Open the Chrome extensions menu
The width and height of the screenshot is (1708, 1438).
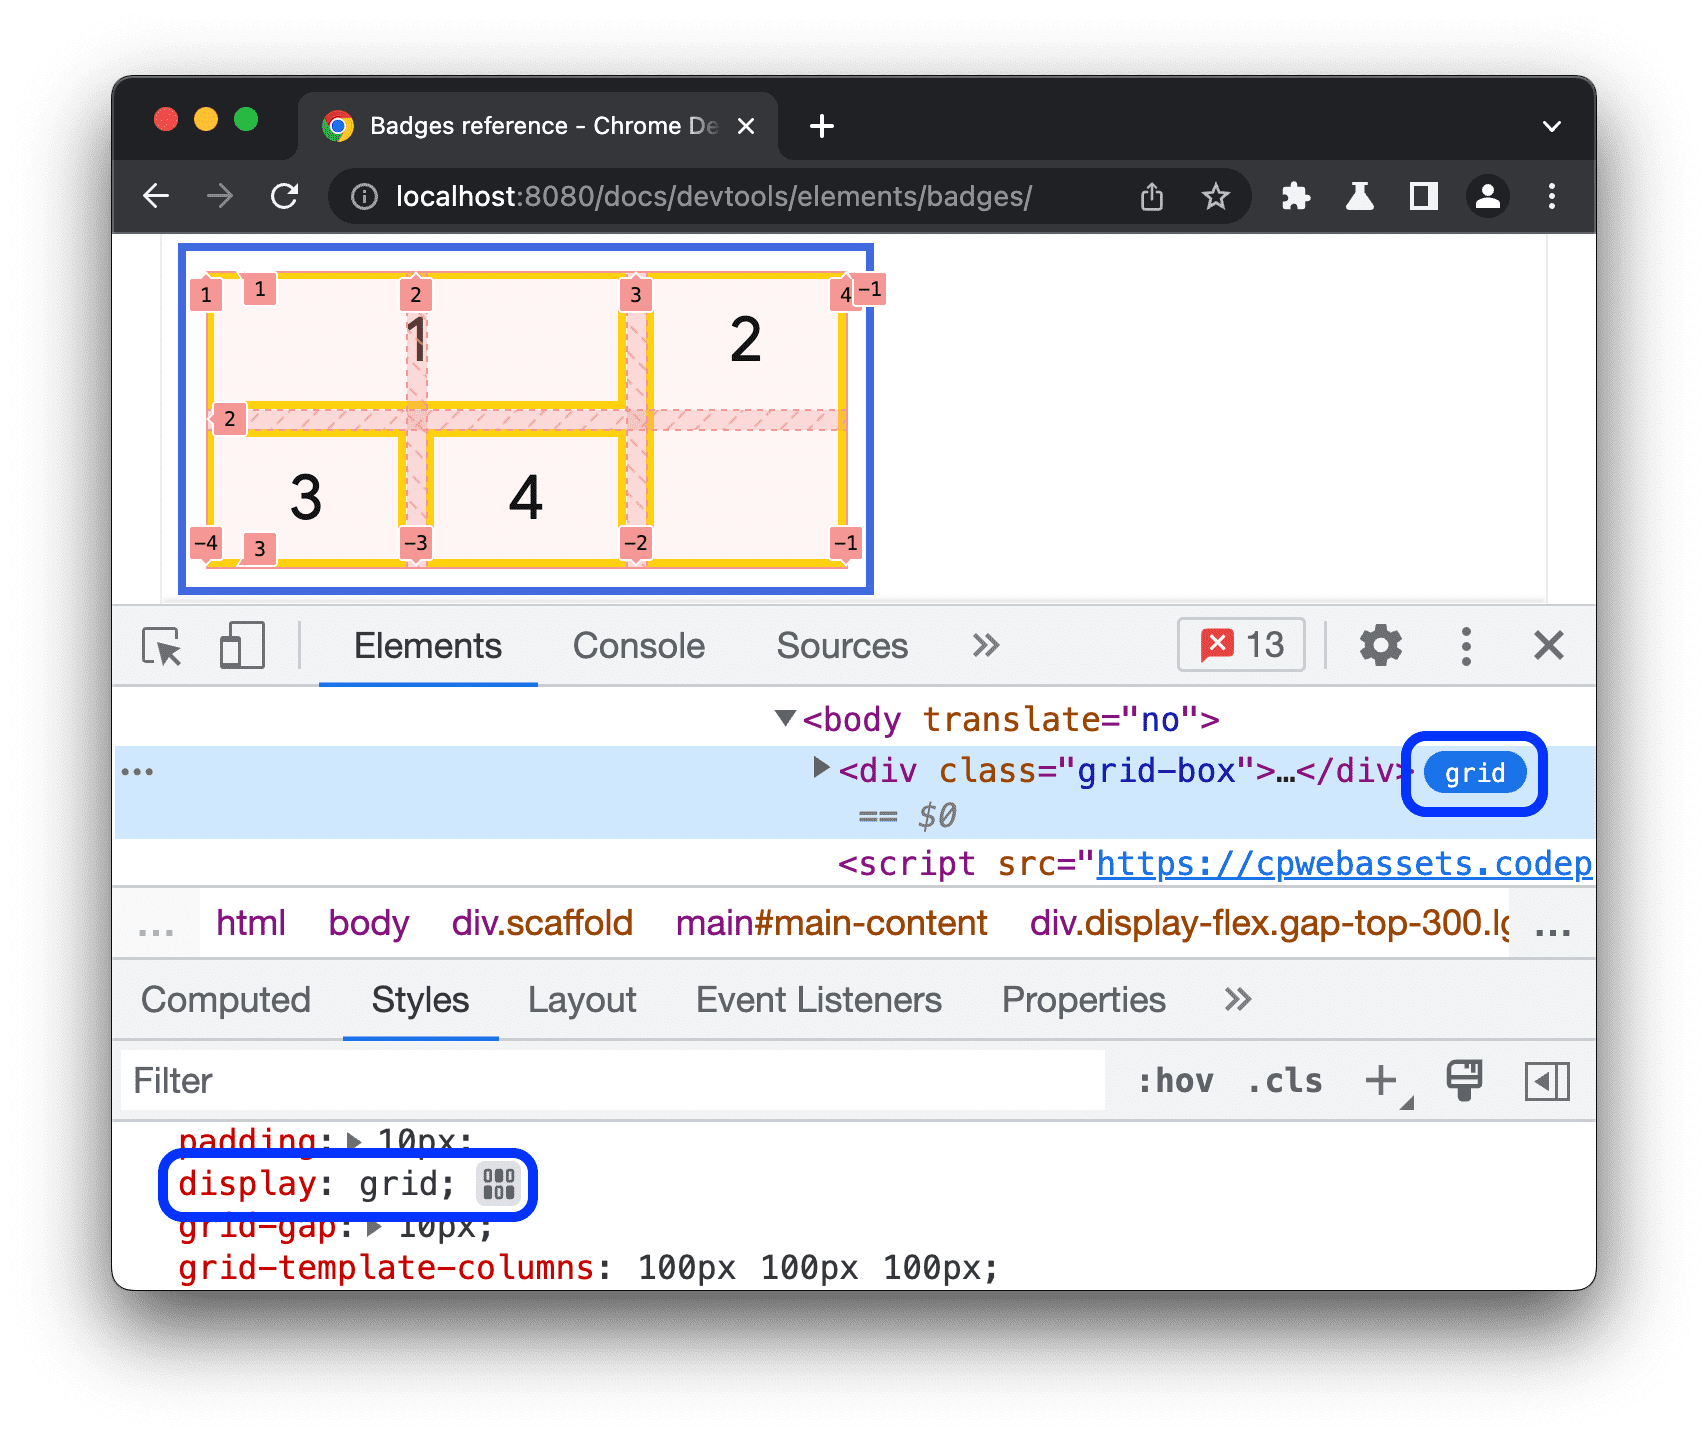coord(1295,196)
